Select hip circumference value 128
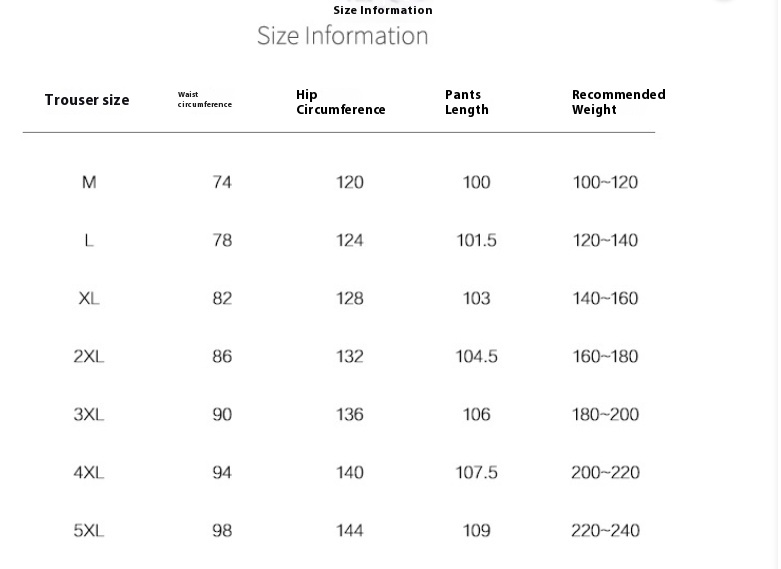This screenshot has width=781, height=569. (350, 298)
